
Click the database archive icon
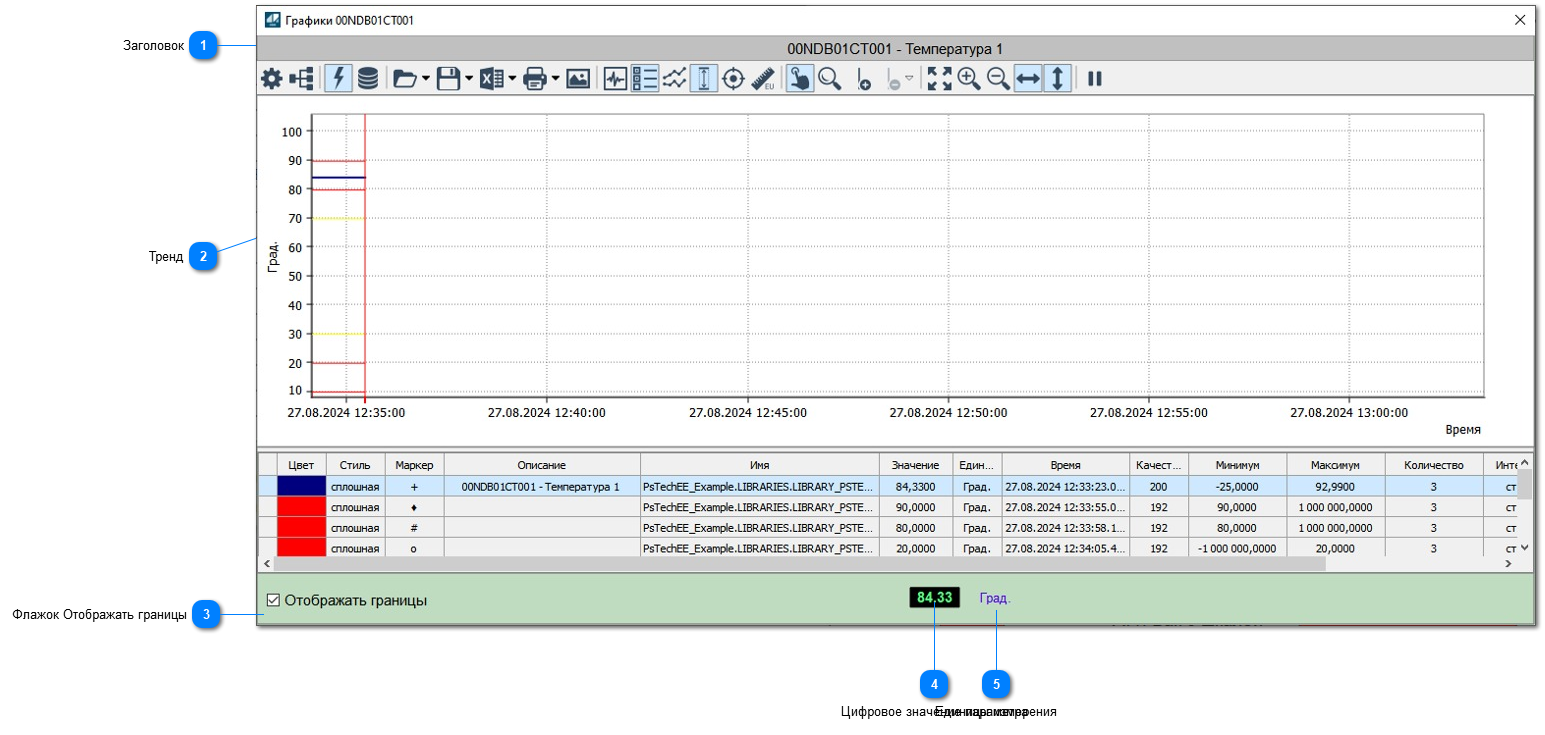[368, 79]
